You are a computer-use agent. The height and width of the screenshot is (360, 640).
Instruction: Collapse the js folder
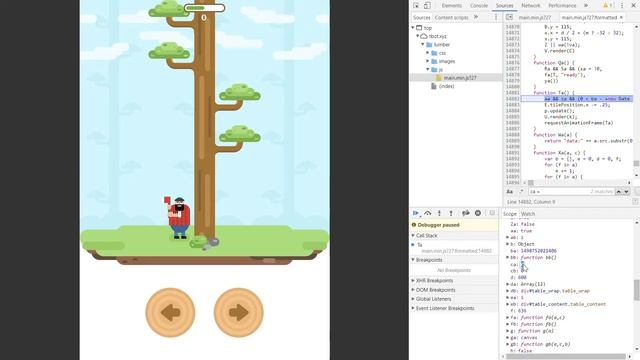(x=428, y=69)
